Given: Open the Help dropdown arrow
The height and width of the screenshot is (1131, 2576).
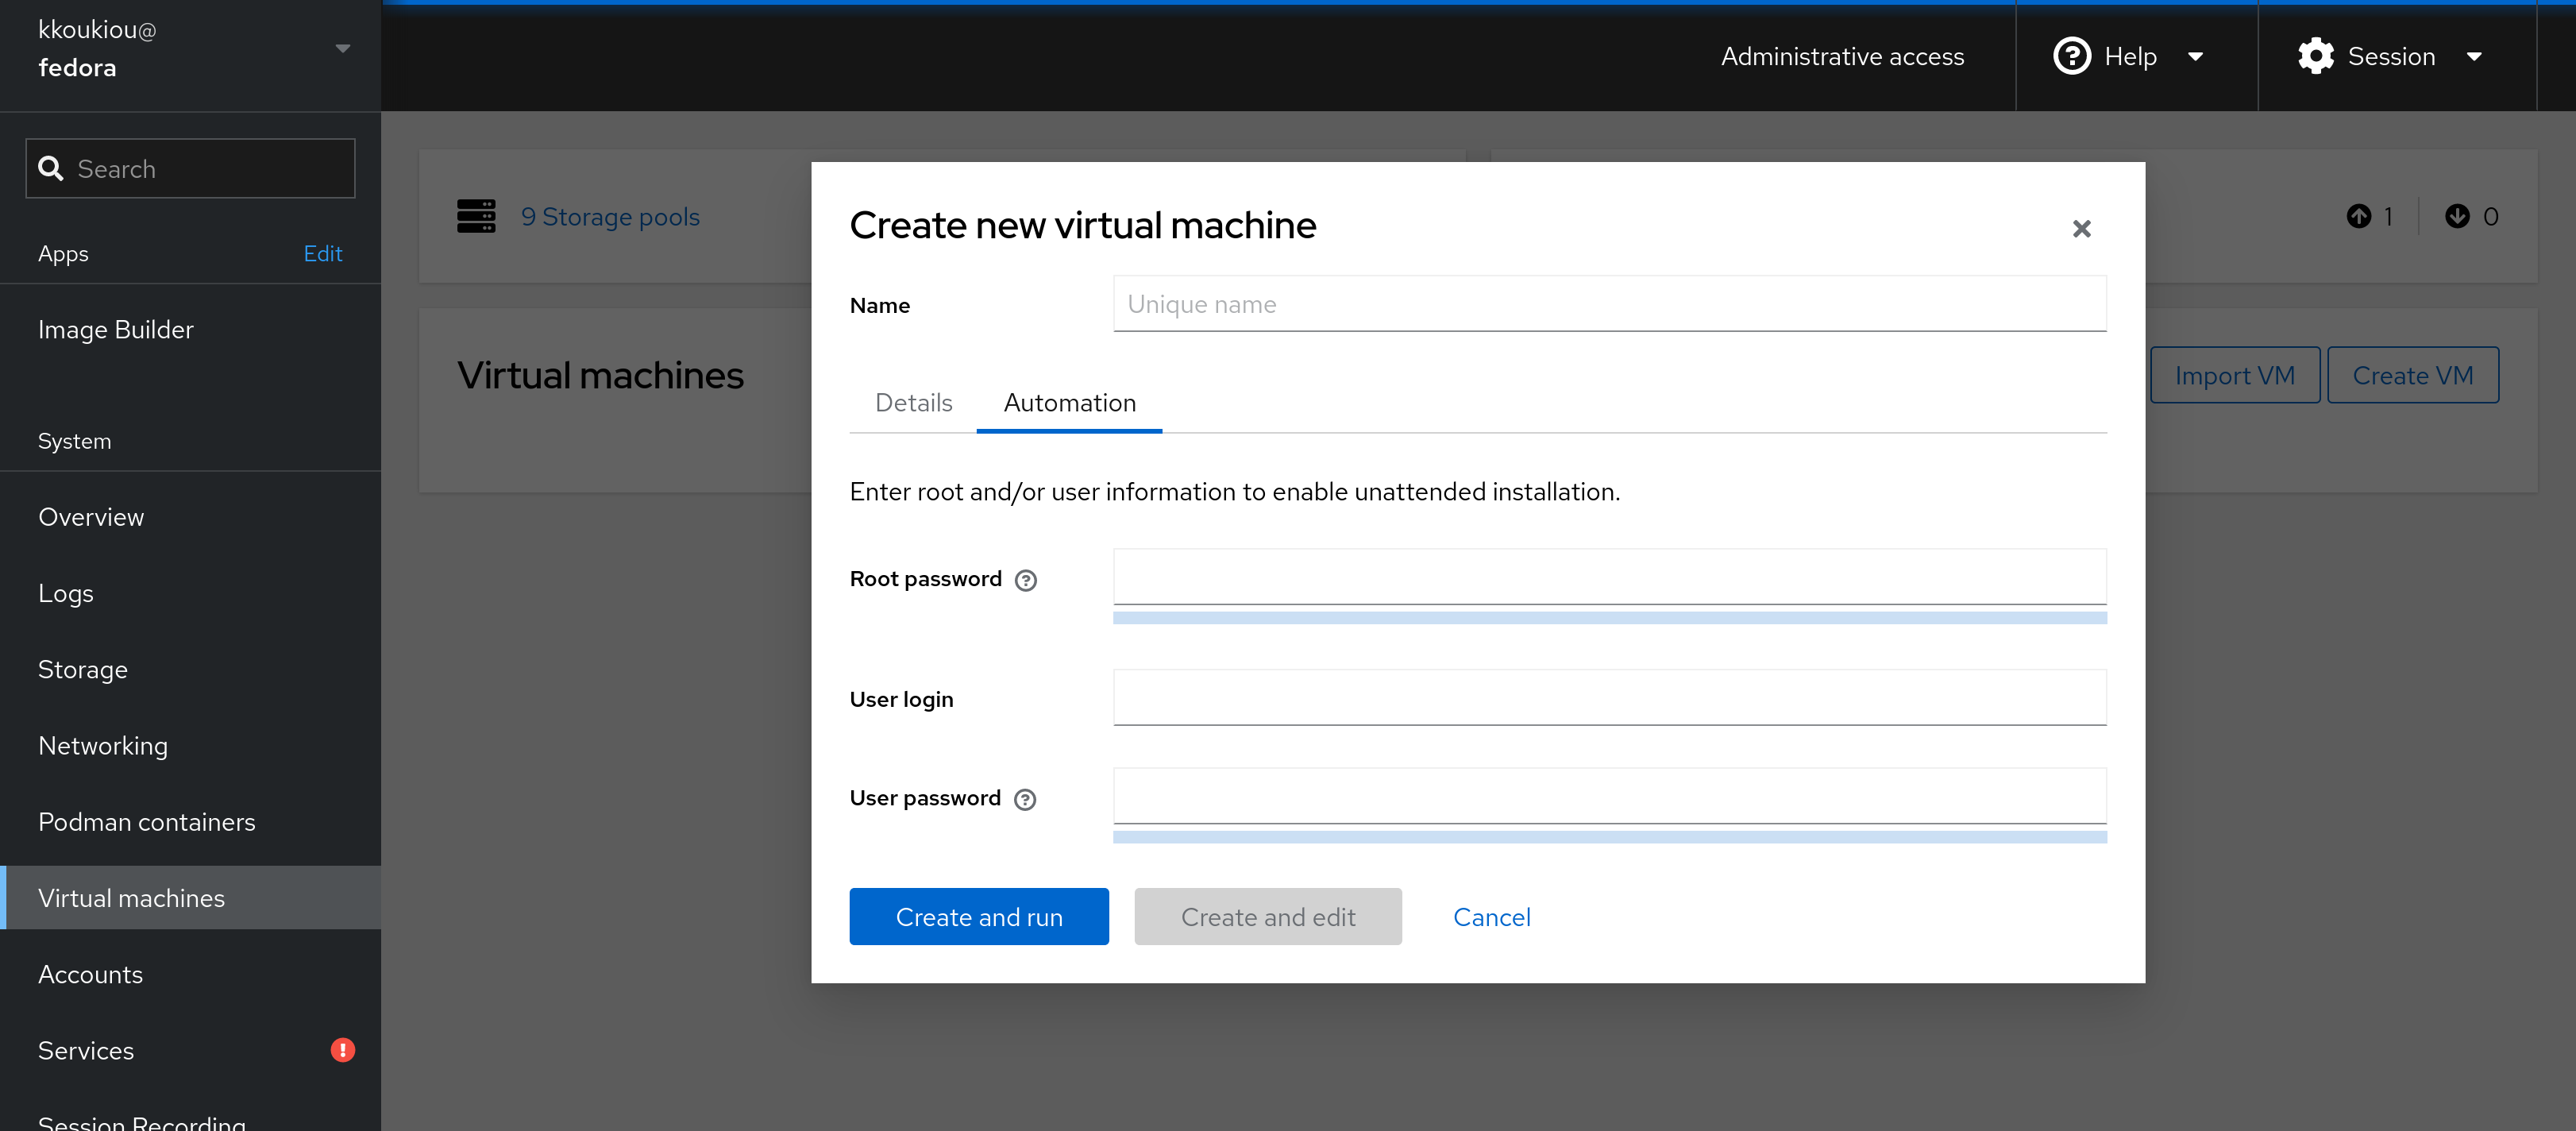Looking at the screenshot, I should pyautogui.click(x=2196, y=57).
